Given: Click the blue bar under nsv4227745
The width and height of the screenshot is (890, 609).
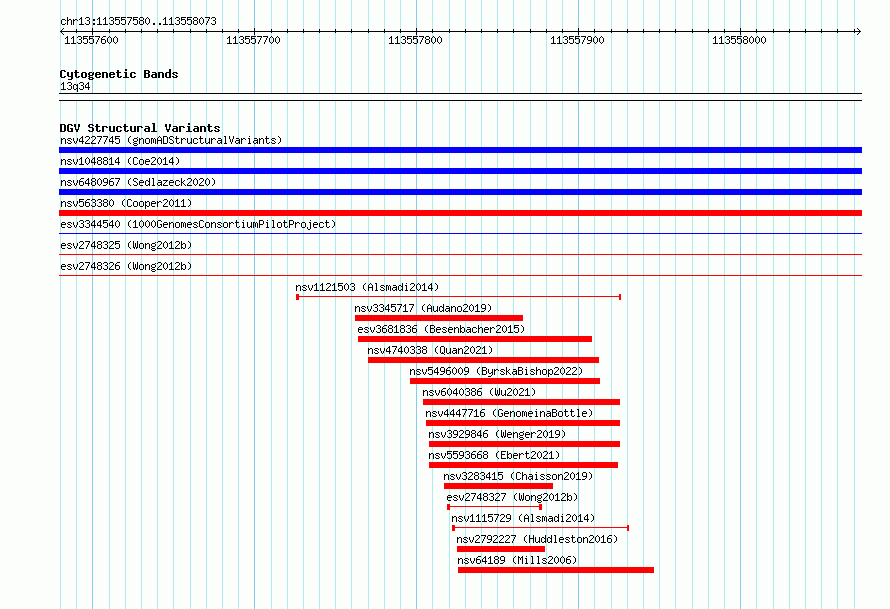Looking at the screenshot, I should pyautogui.click(x=460, y=150).
